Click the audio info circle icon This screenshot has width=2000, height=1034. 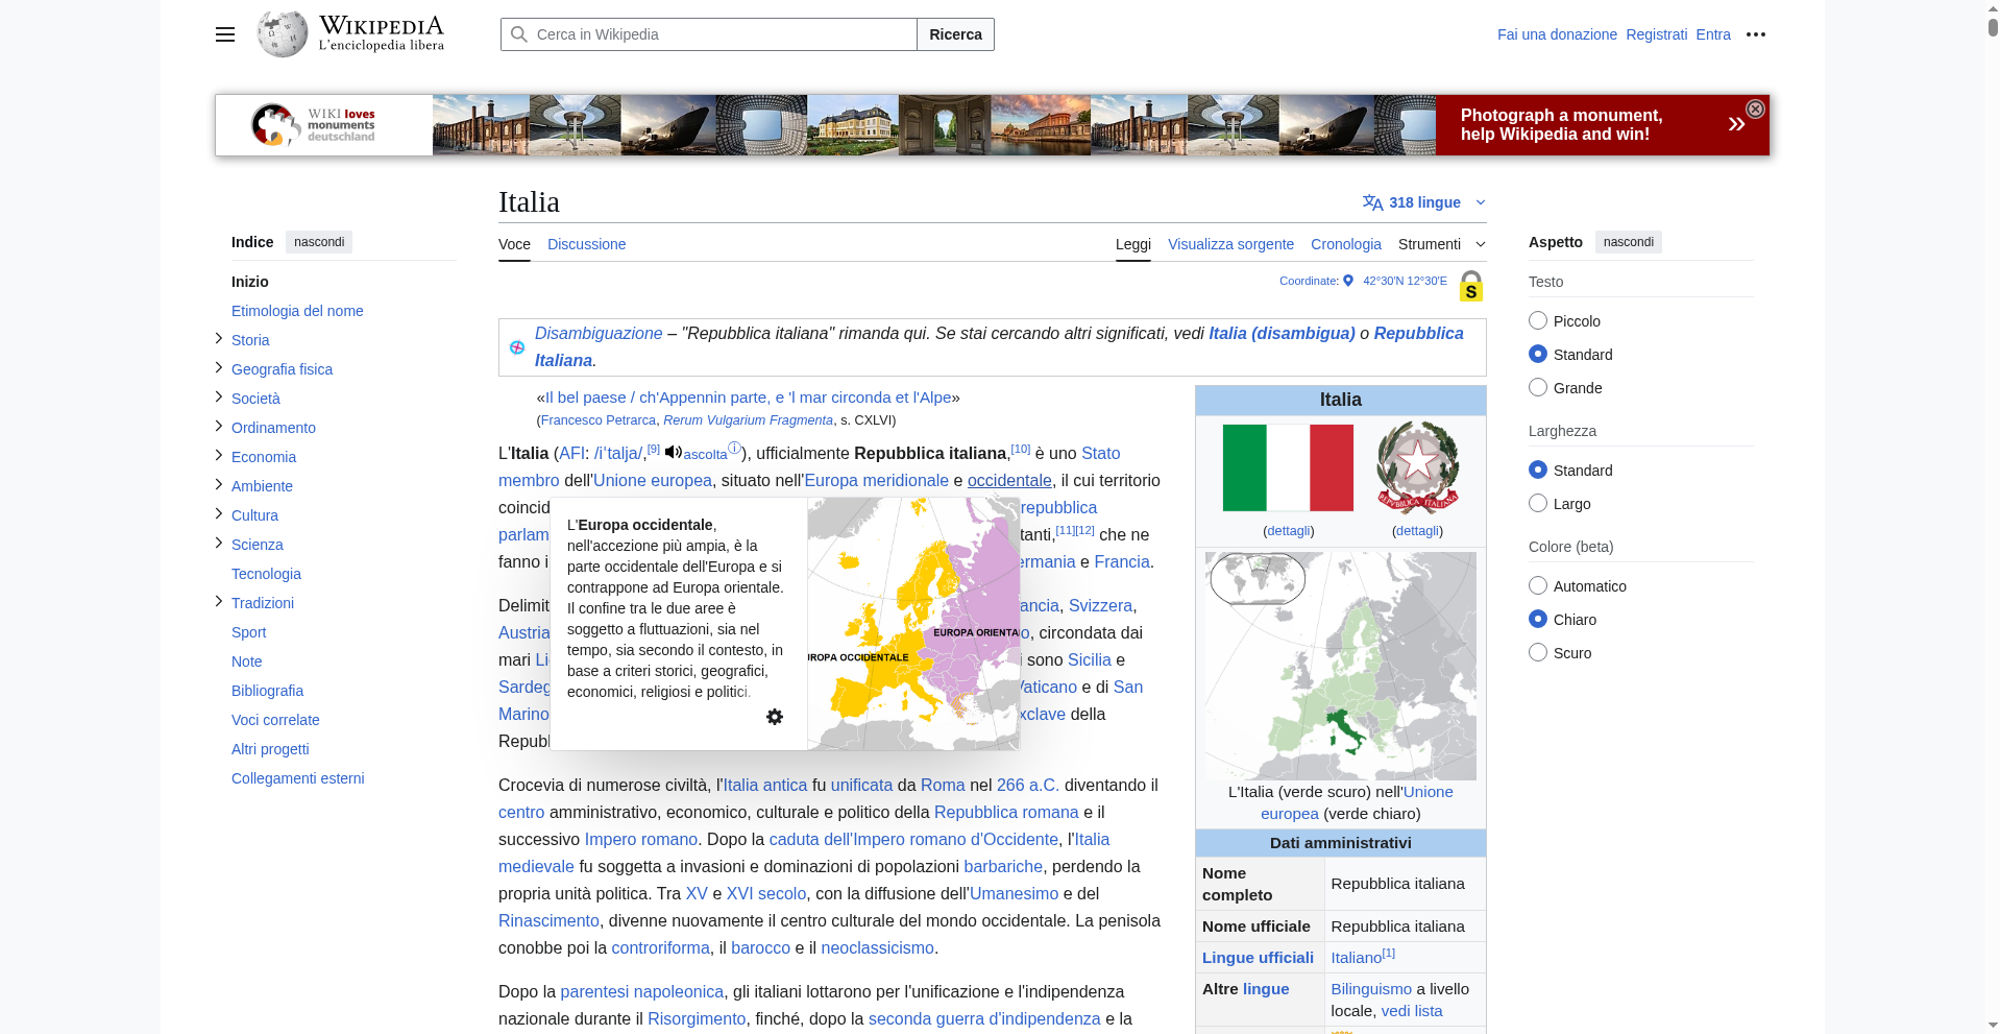point(734,448)
